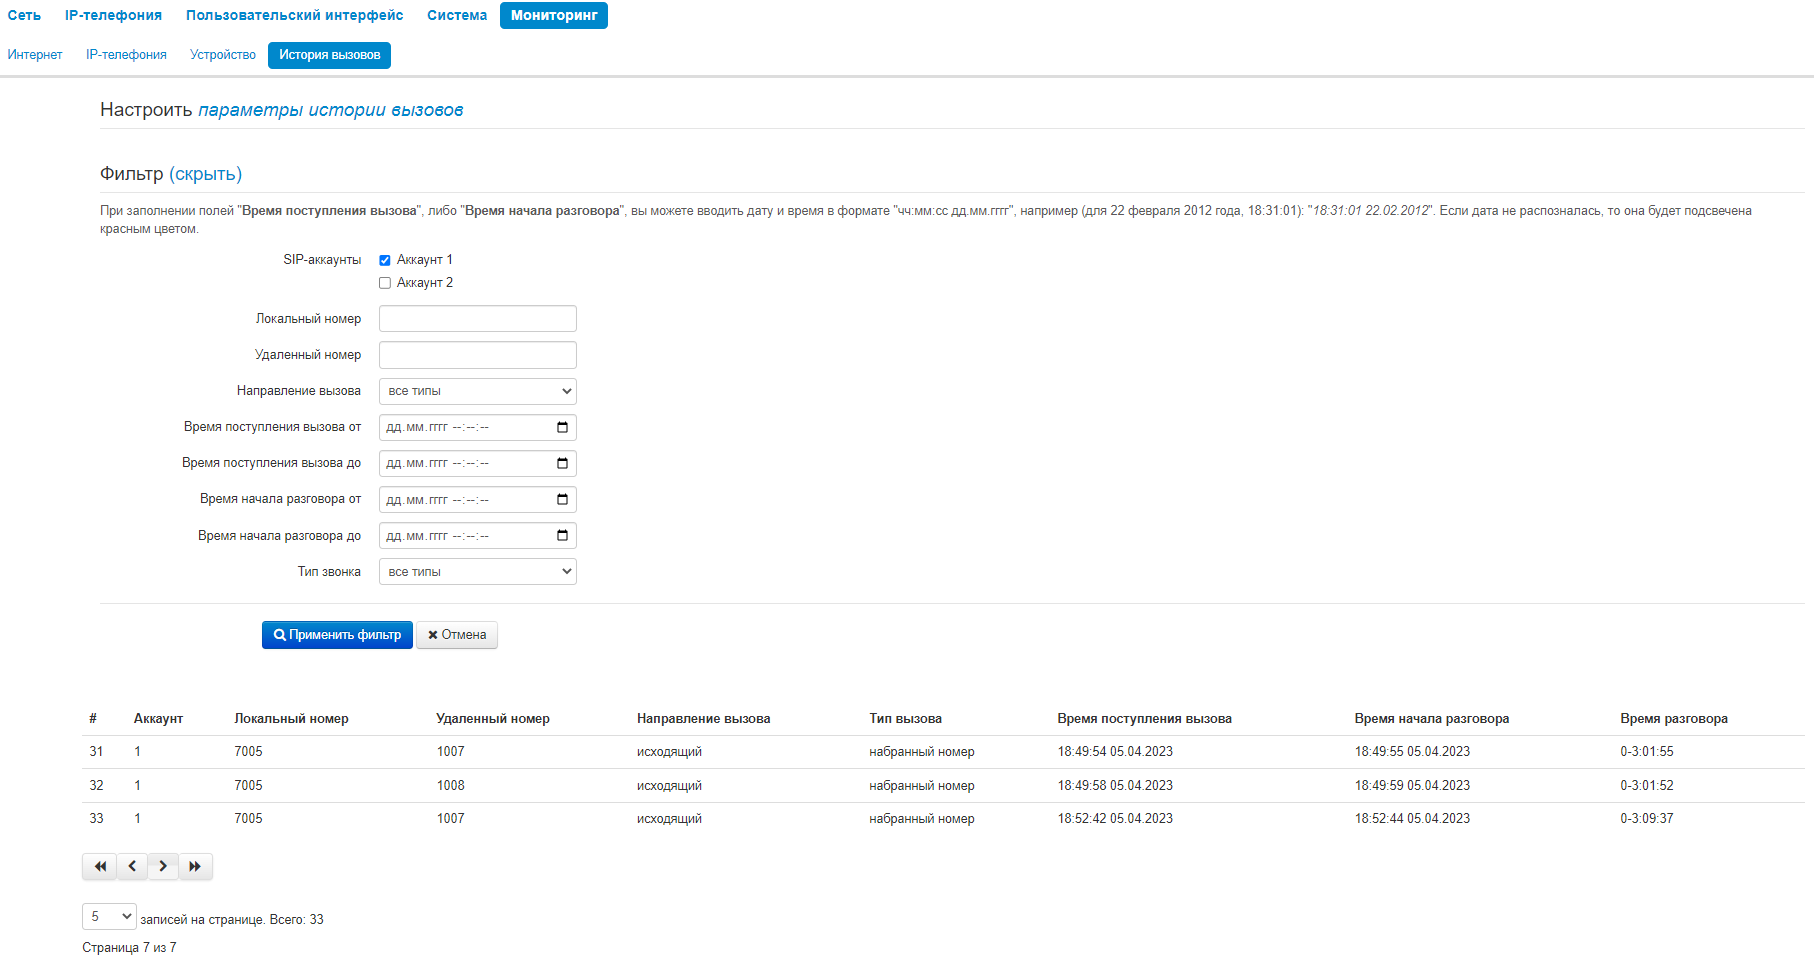
Task: Go to previous page of call history
Action: tap(132, 866)
